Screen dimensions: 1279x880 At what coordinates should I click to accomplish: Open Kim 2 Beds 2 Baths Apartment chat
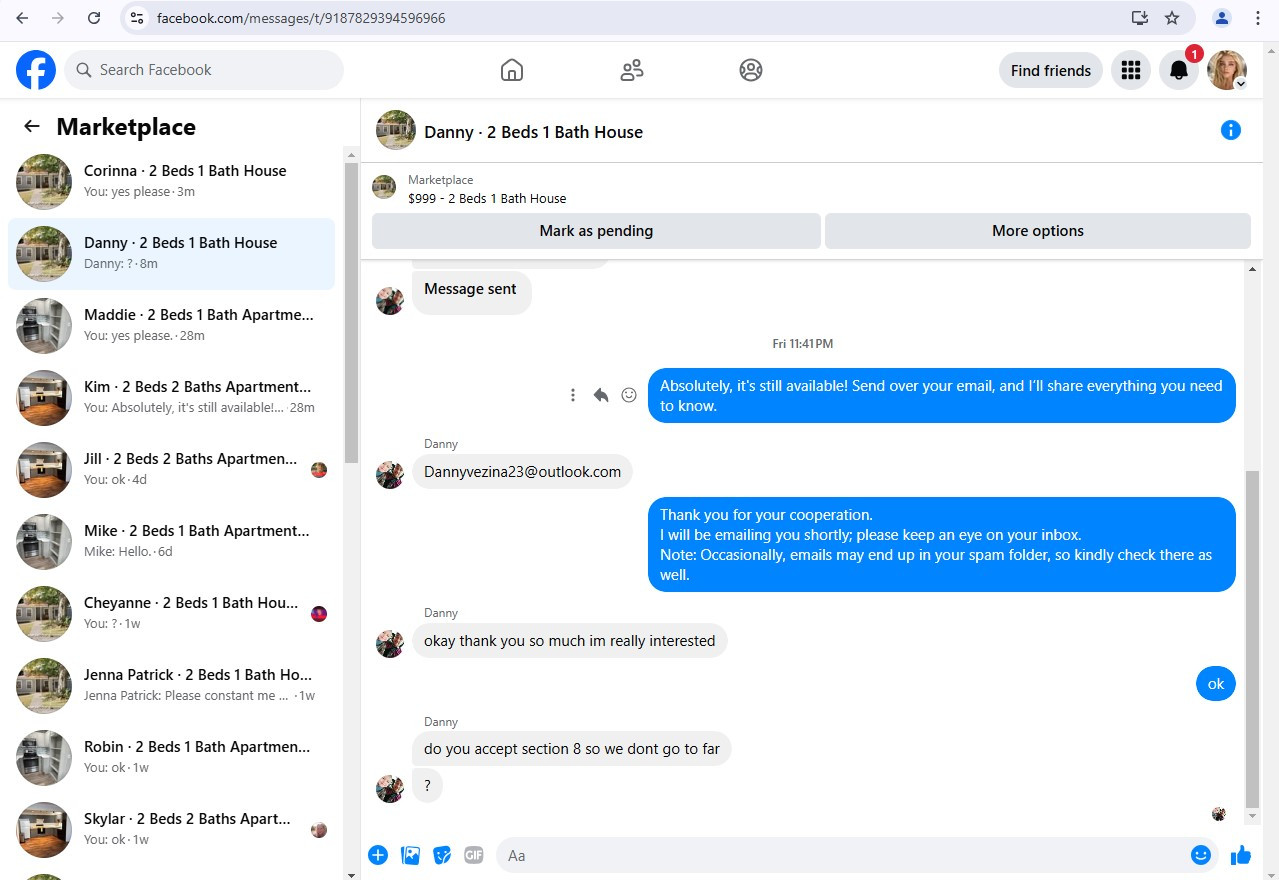171,398
